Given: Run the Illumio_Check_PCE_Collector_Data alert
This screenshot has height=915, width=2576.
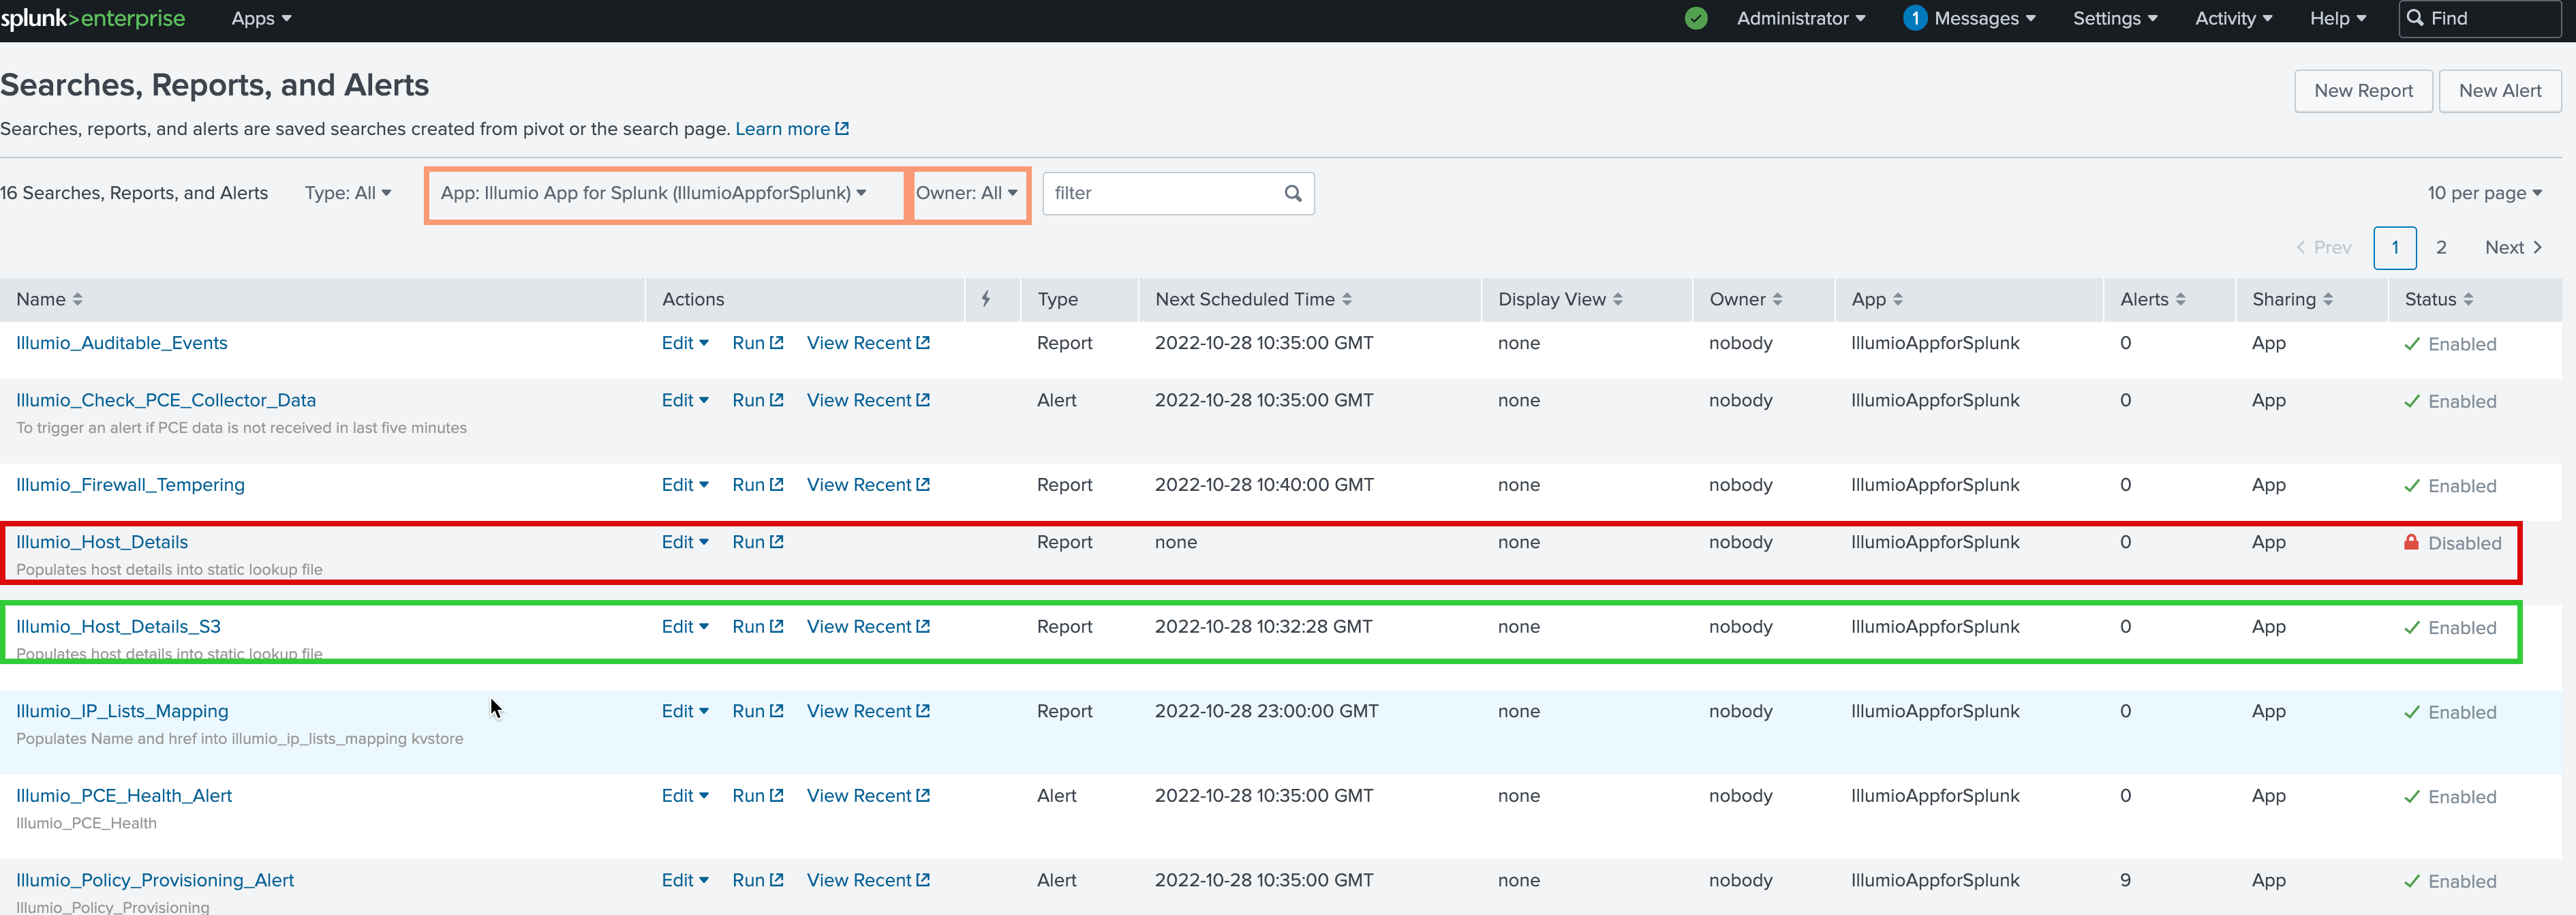Looking at the screenshot, I should (x=757, y=400).
